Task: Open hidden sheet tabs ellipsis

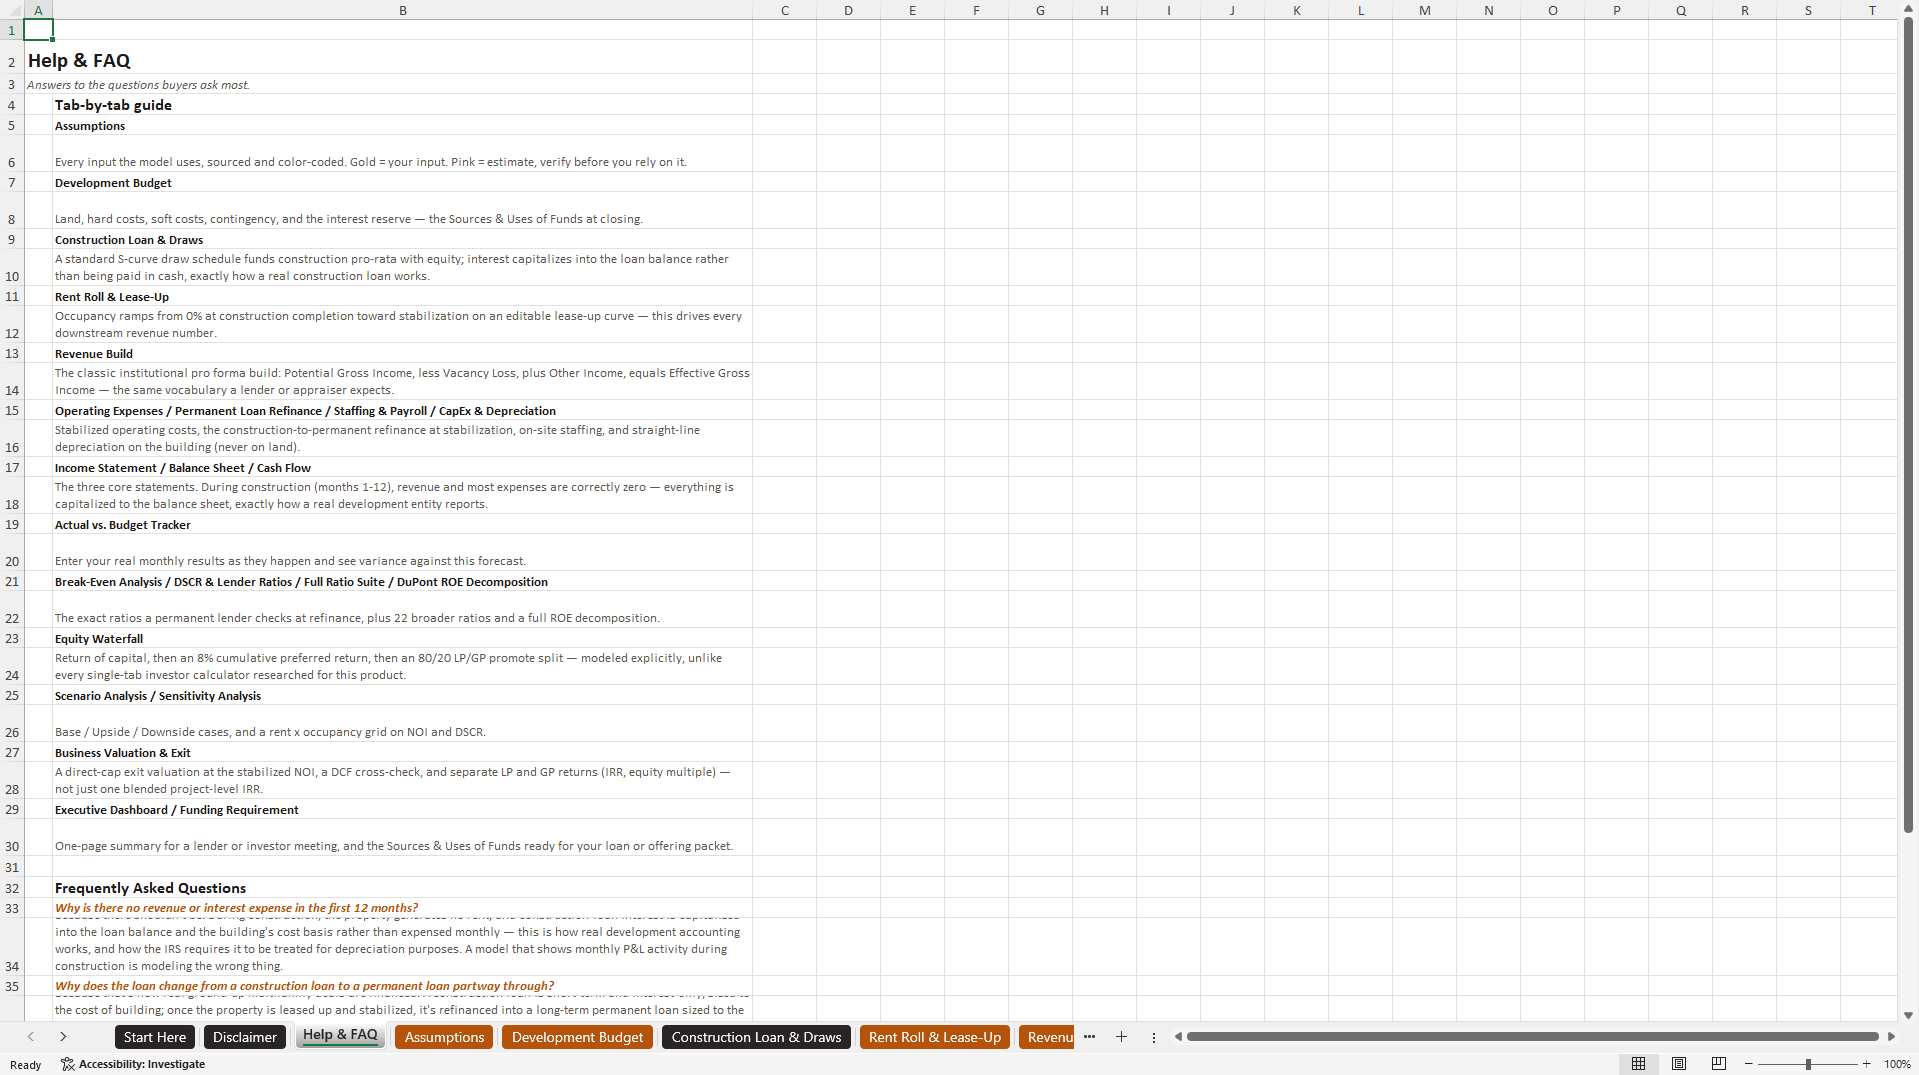Action: pyautogui.click(x=1089, y=1037)
